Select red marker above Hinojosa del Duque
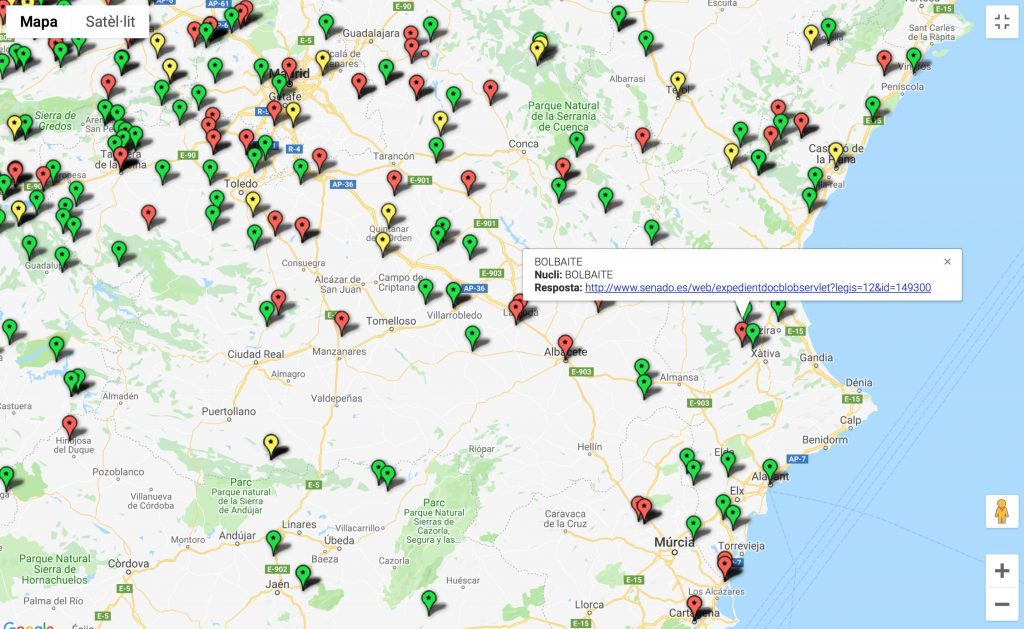The height and width of the screenshot is (629, 1024). (69, 424)
